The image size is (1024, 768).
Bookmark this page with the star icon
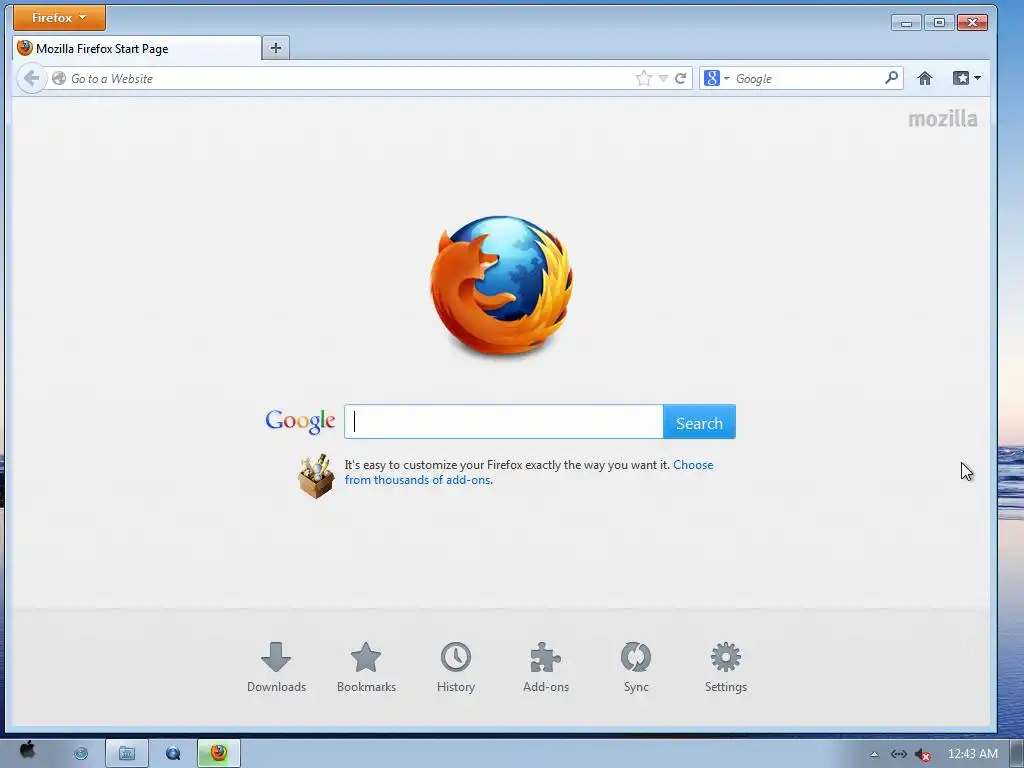click(x=644, y=78)
